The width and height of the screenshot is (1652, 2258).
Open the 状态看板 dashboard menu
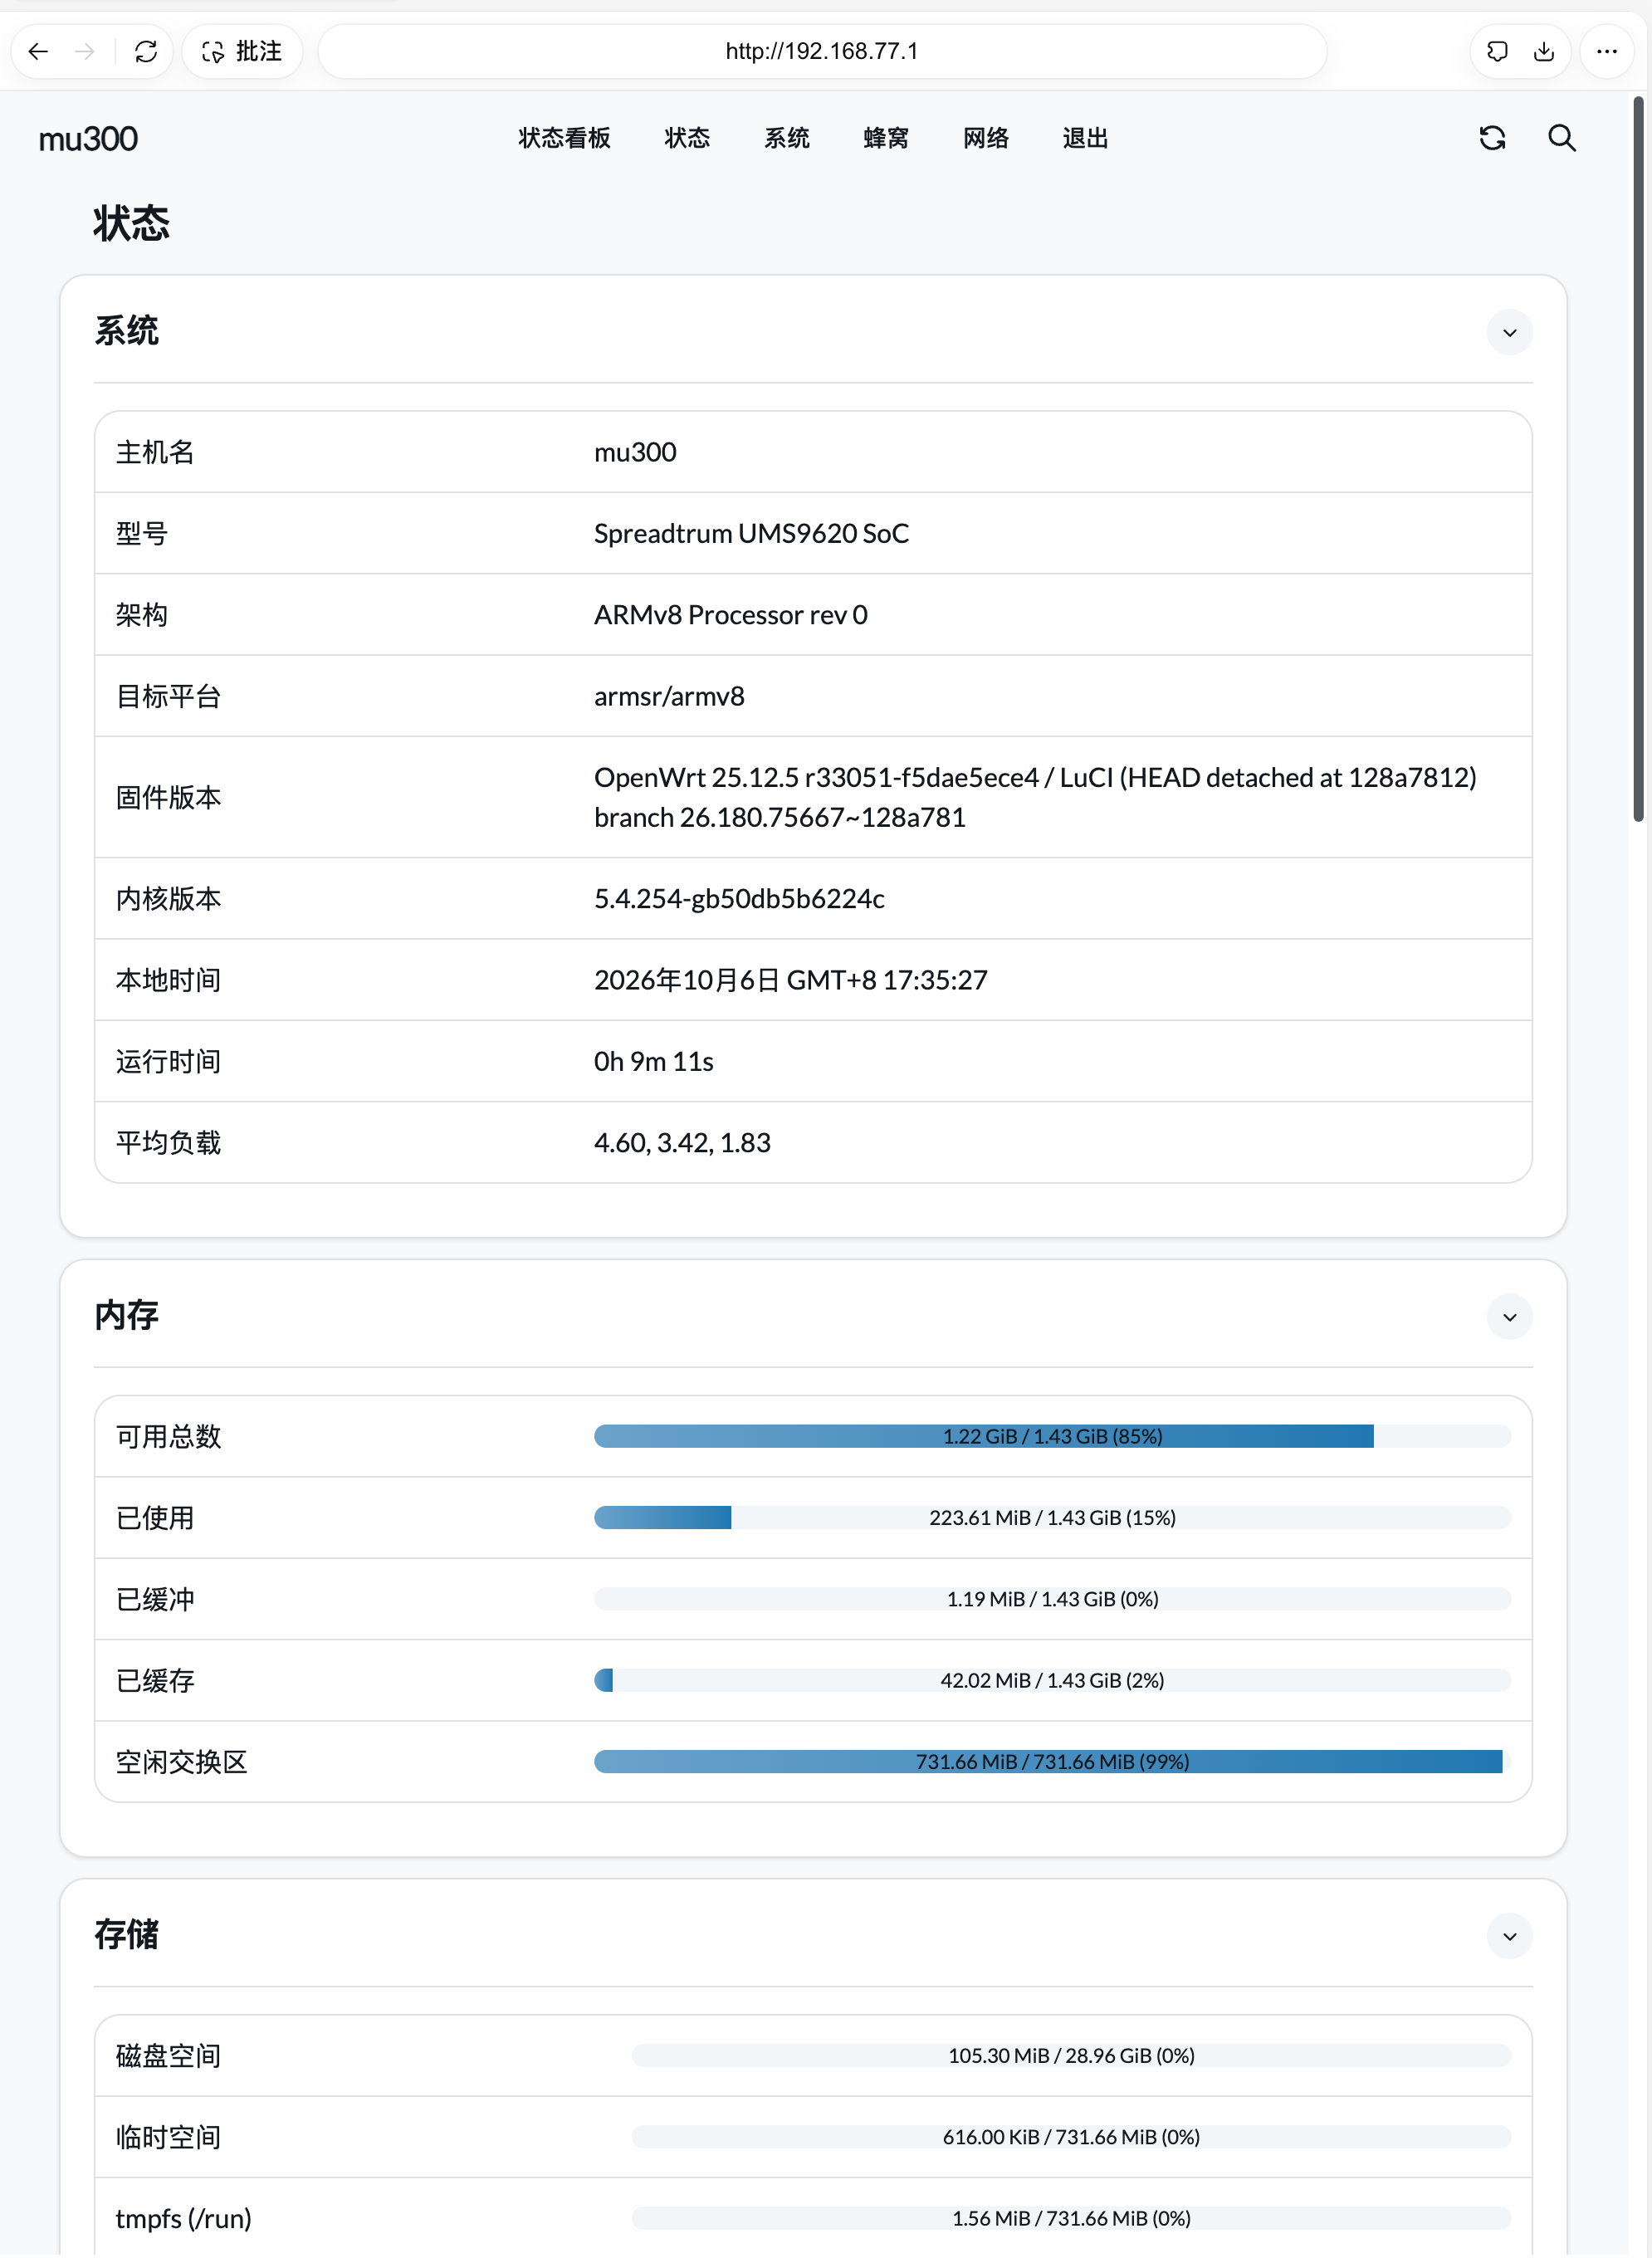click(x=564, y=138)
